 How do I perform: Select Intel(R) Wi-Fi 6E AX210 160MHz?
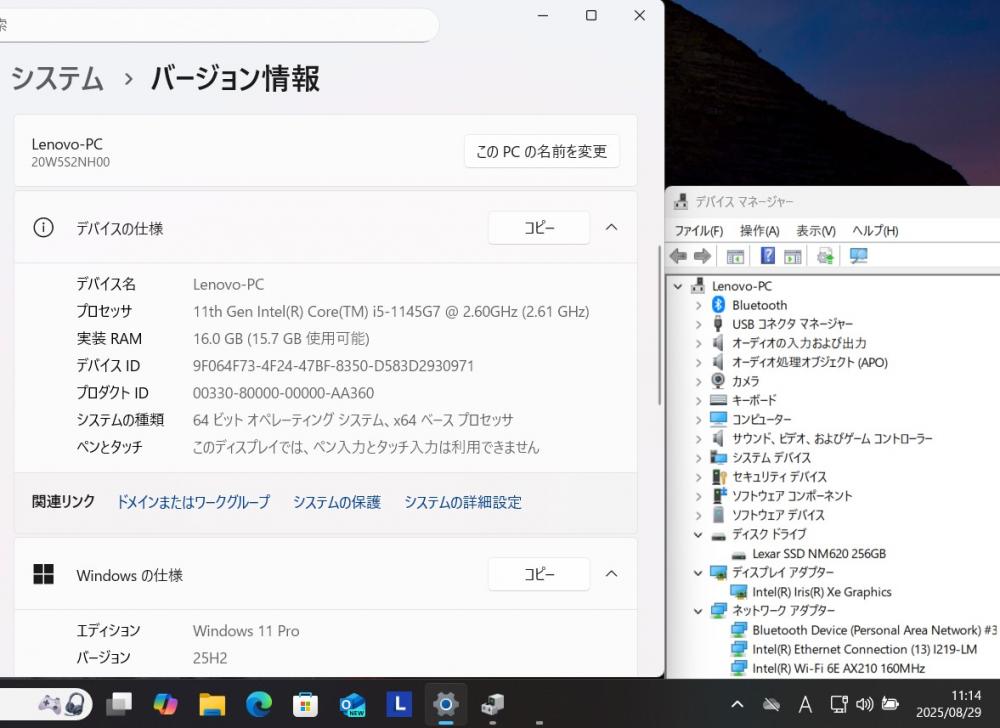click(x=839, y=668)
